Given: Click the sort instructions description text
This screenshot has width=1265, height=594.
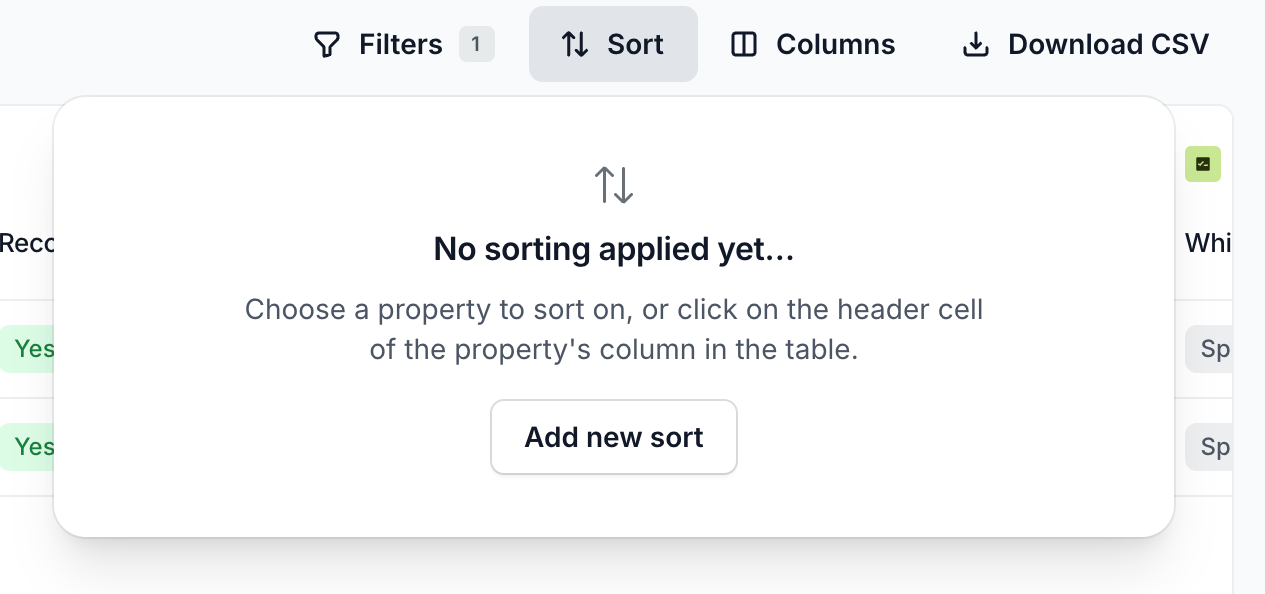Looking at the screenshot, I should (x=614, y=330).
